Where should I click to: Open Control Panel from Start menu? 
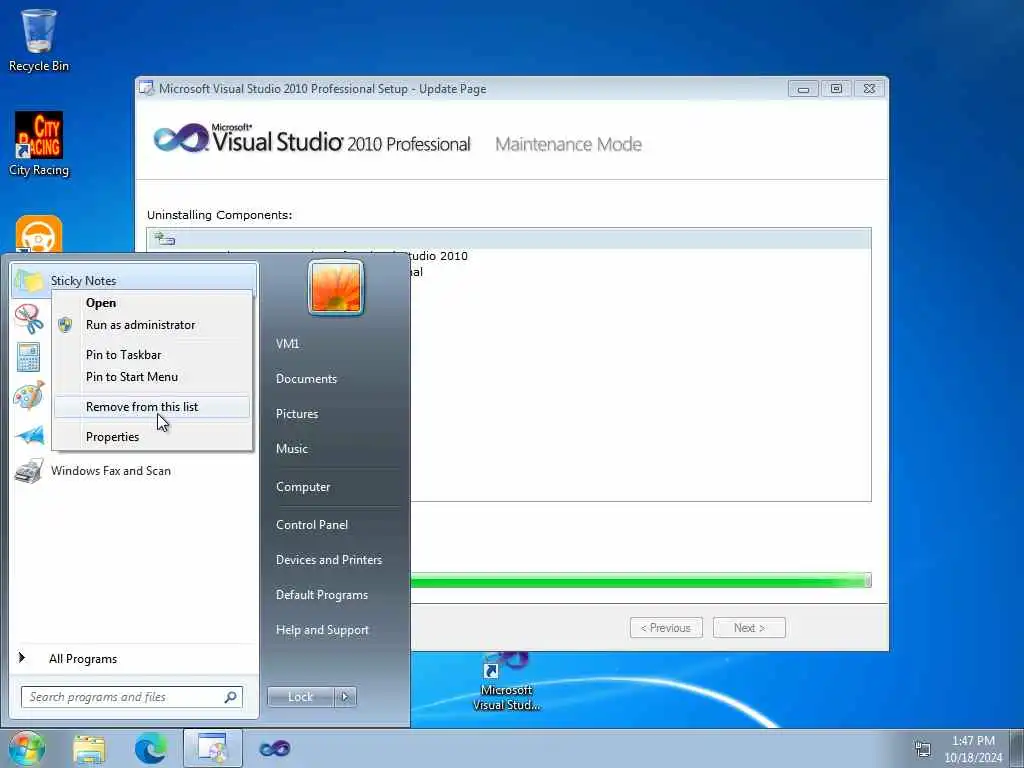pyautogui.click(x=312, y=525)
